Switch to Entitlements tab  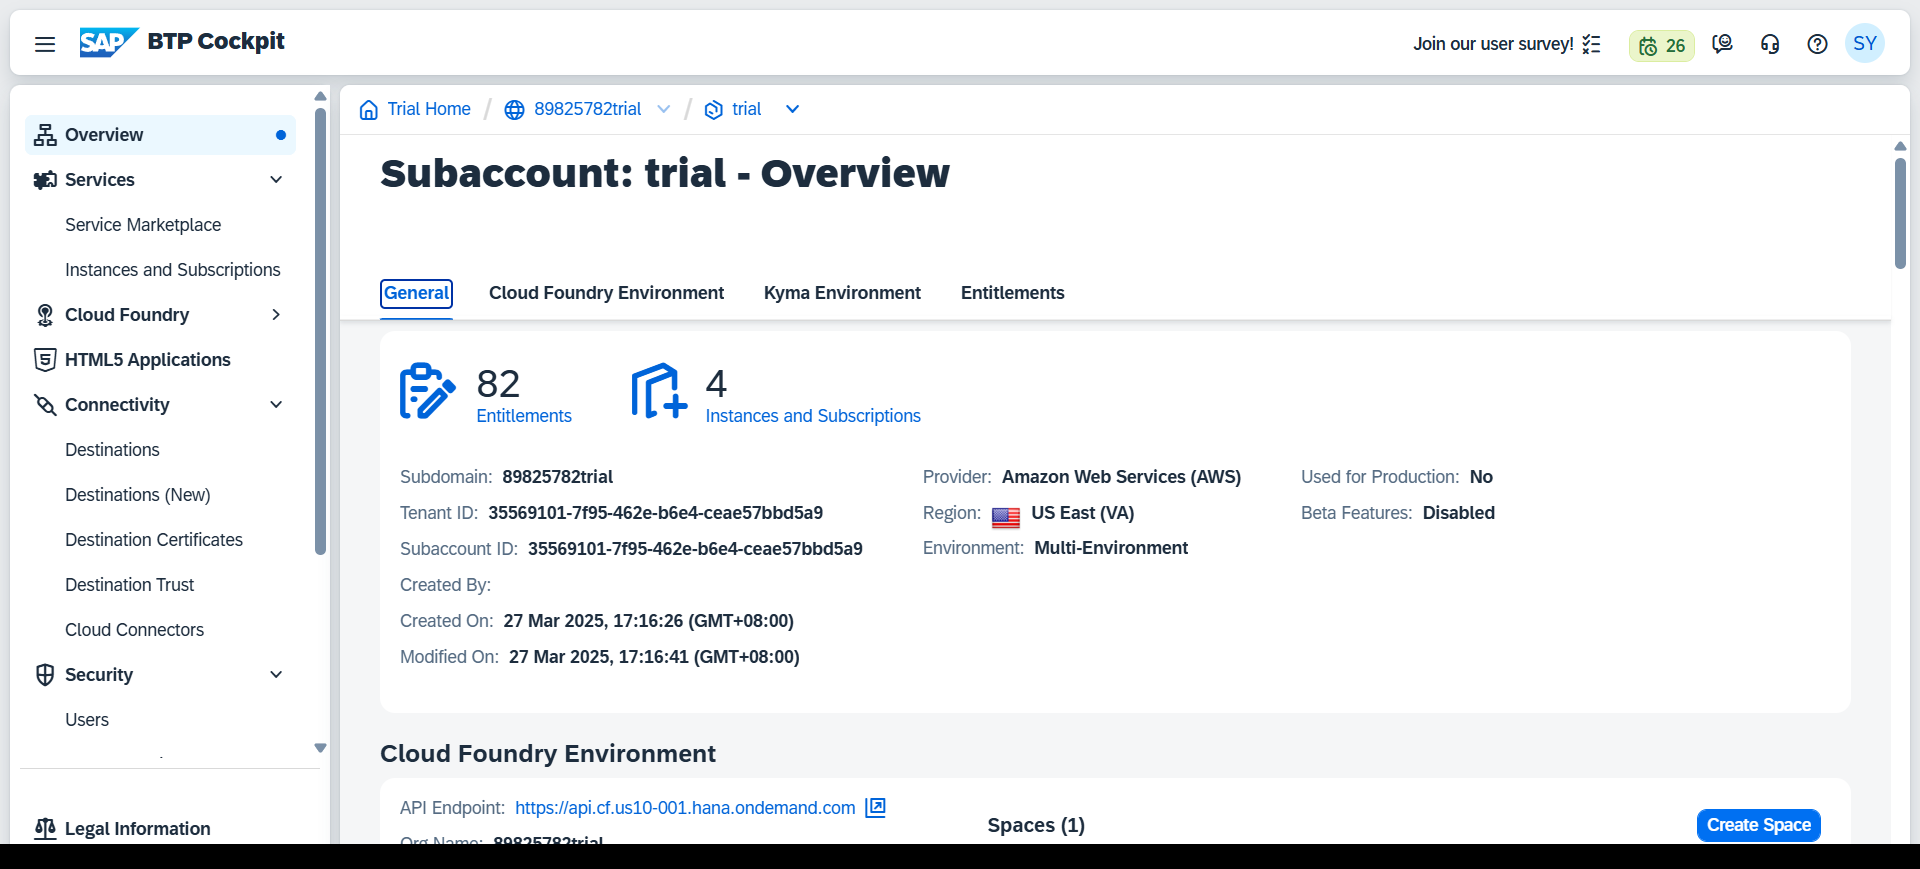[1013, 293]
